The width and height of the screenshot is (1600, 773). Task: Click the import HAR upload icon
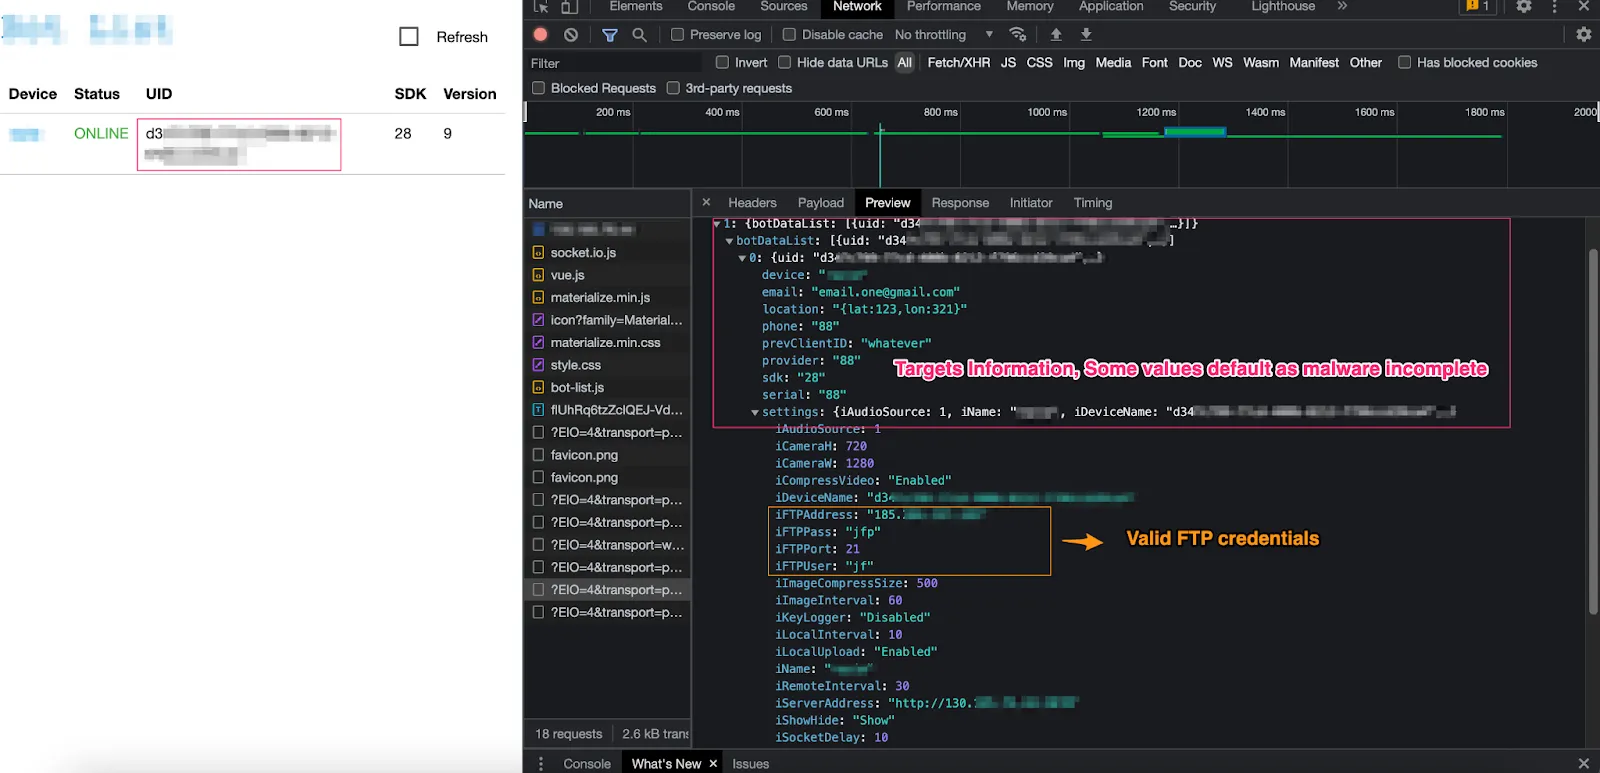coord(1056,34)
